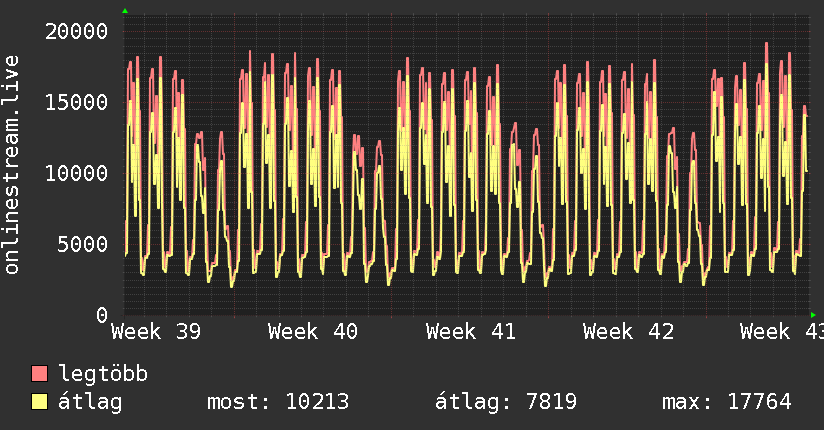Select the átlag legend label beside yellow swatch
This screenshot has width=824, height=430.
pos(90,402)
